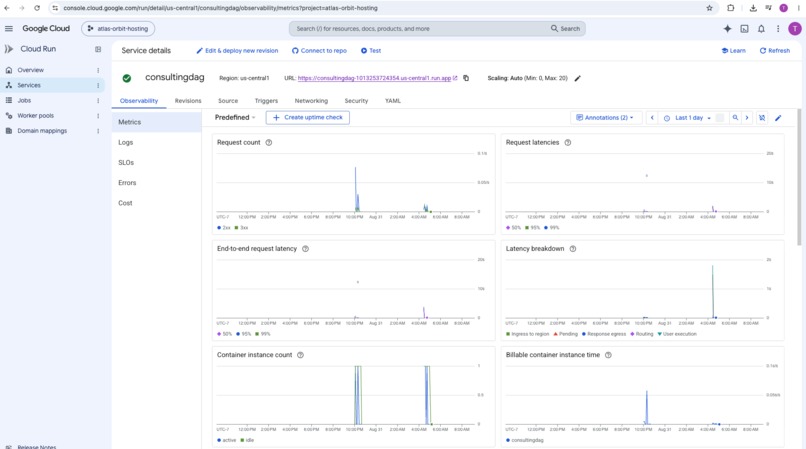Switch to the Revisions tab

(188, 101)
